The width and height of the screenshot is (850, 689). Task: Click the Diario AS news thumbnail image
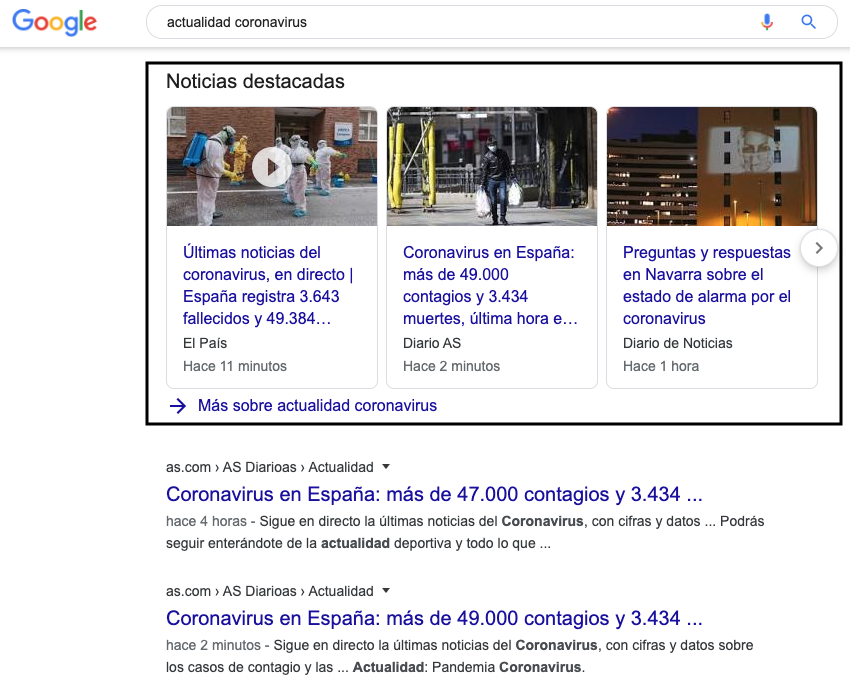pyautogui.click(x=491, y=166)
